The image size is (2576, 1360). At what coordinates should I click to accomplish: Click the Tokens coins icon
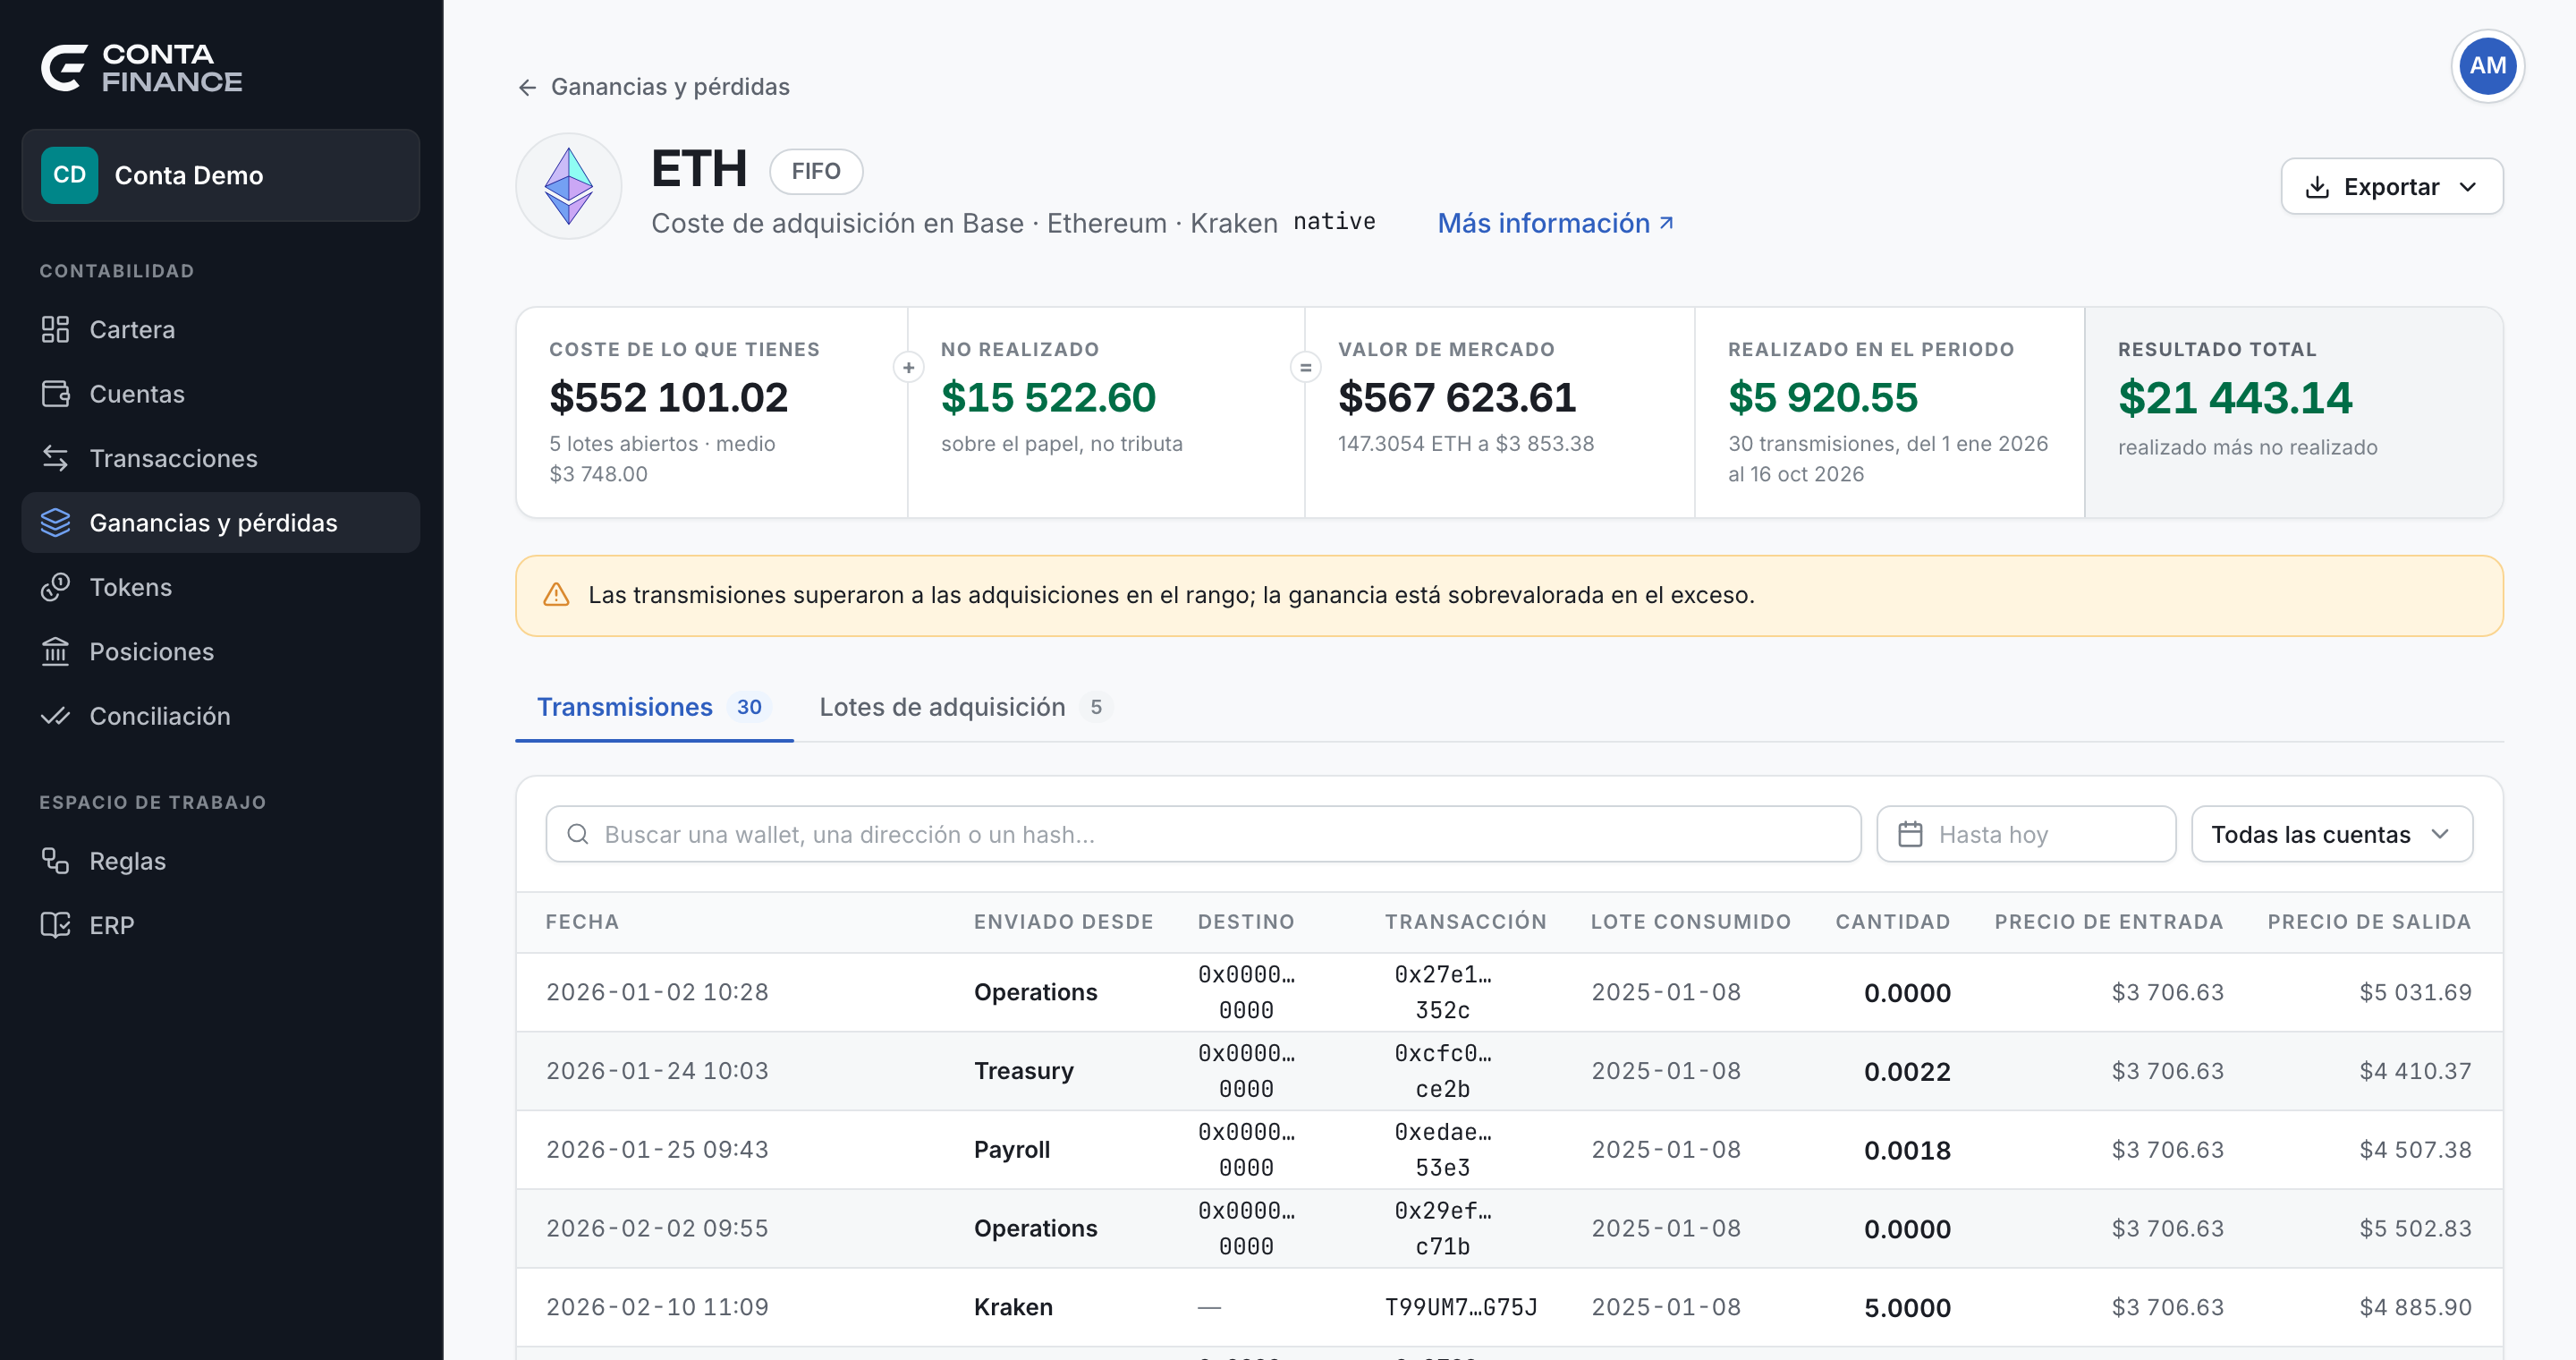pyautogui.click(x=55, y=587)
